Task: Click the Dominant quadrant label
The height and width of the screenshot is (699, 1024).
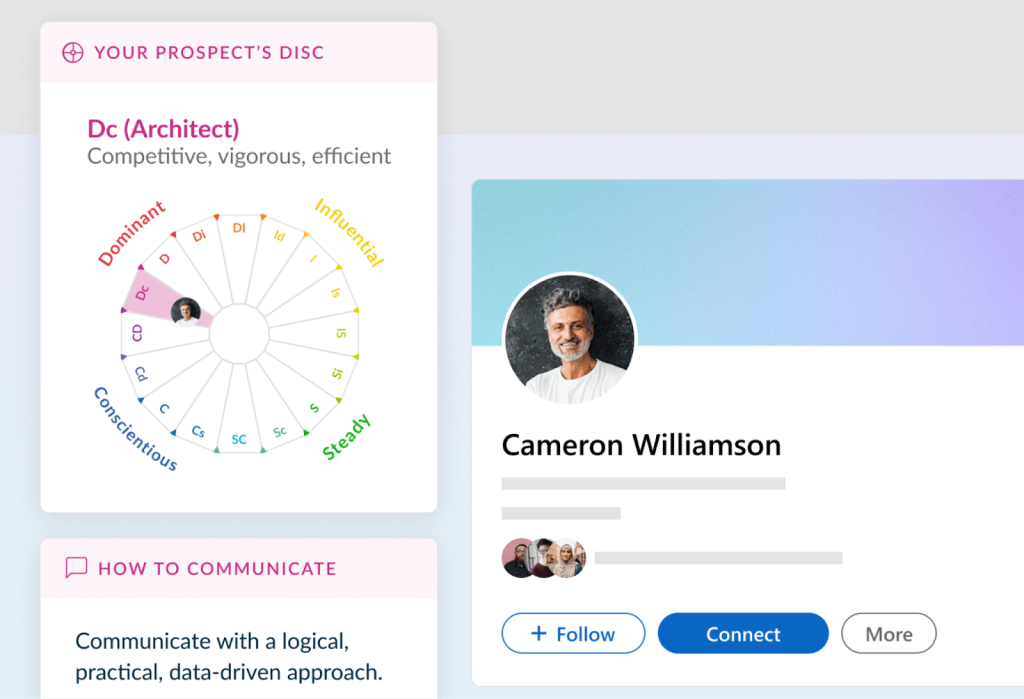Action: tap(132, 234)
